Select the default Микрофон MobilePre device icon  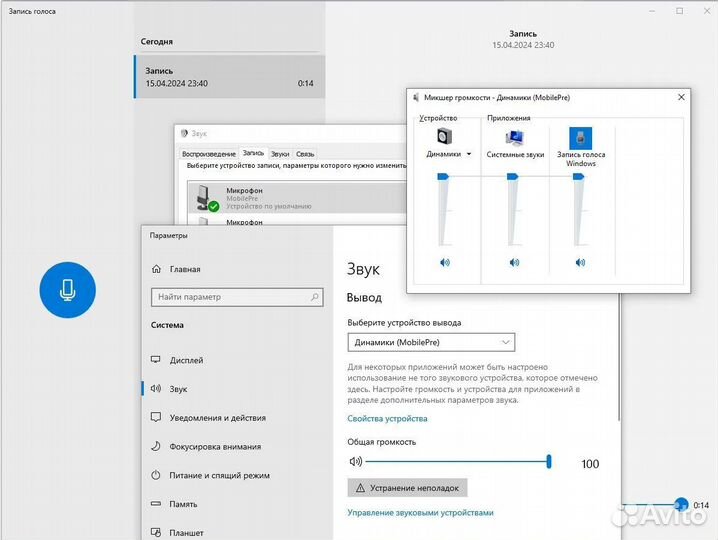pyautogui.click(x=205, y=196)
